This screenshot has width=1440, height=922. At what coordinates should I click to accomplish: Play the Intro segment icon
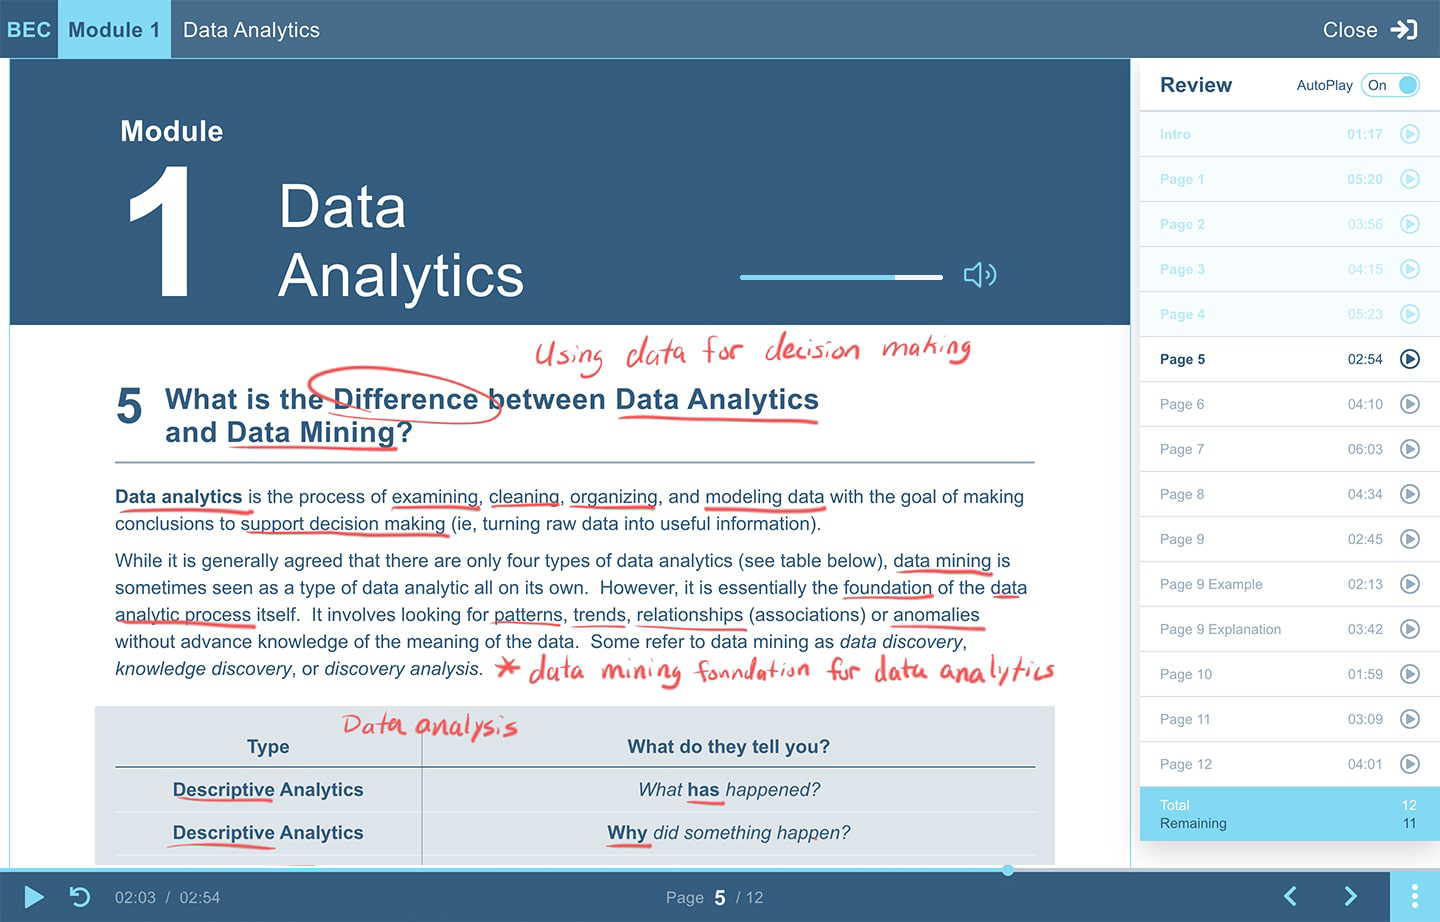(1410, 134)
